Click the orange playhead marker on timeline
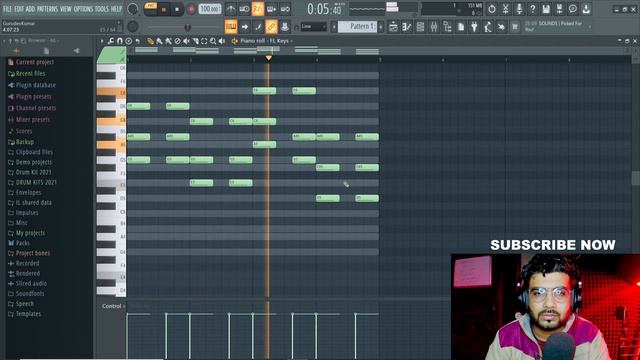Viewport: 640px width, 360px height. pyautogui.click(x=269, y=58)
